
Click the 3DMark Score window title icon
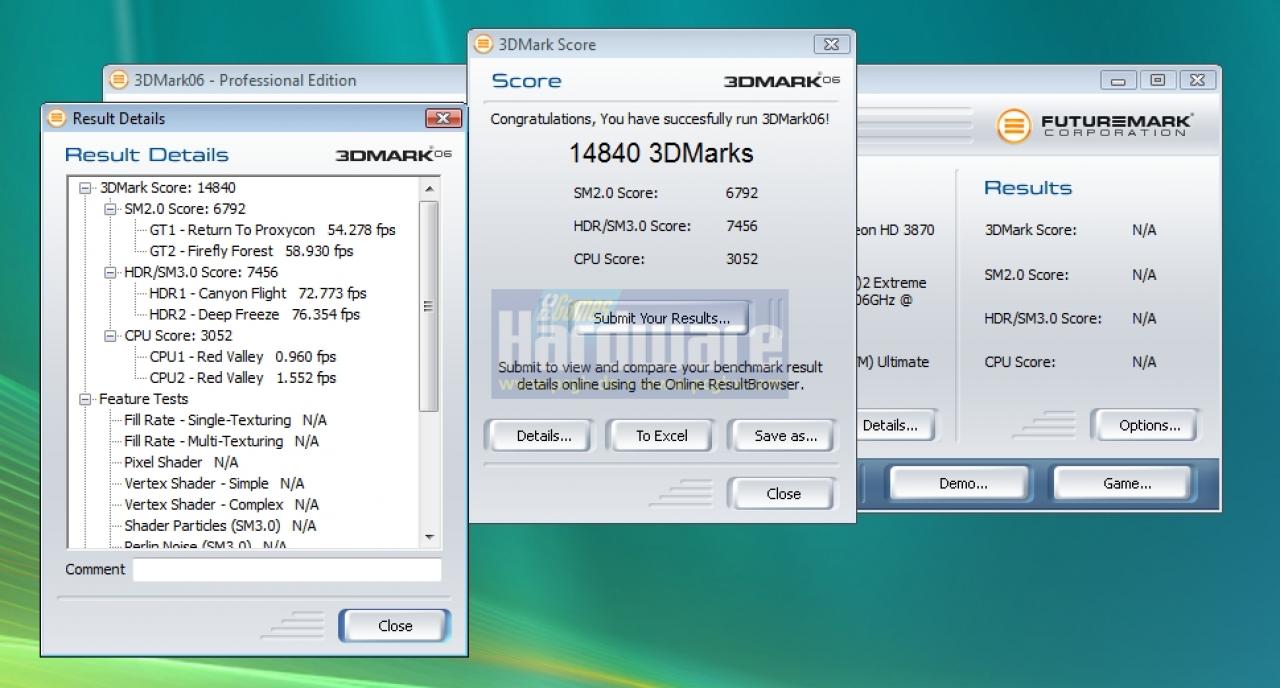(x=483, y=44)
